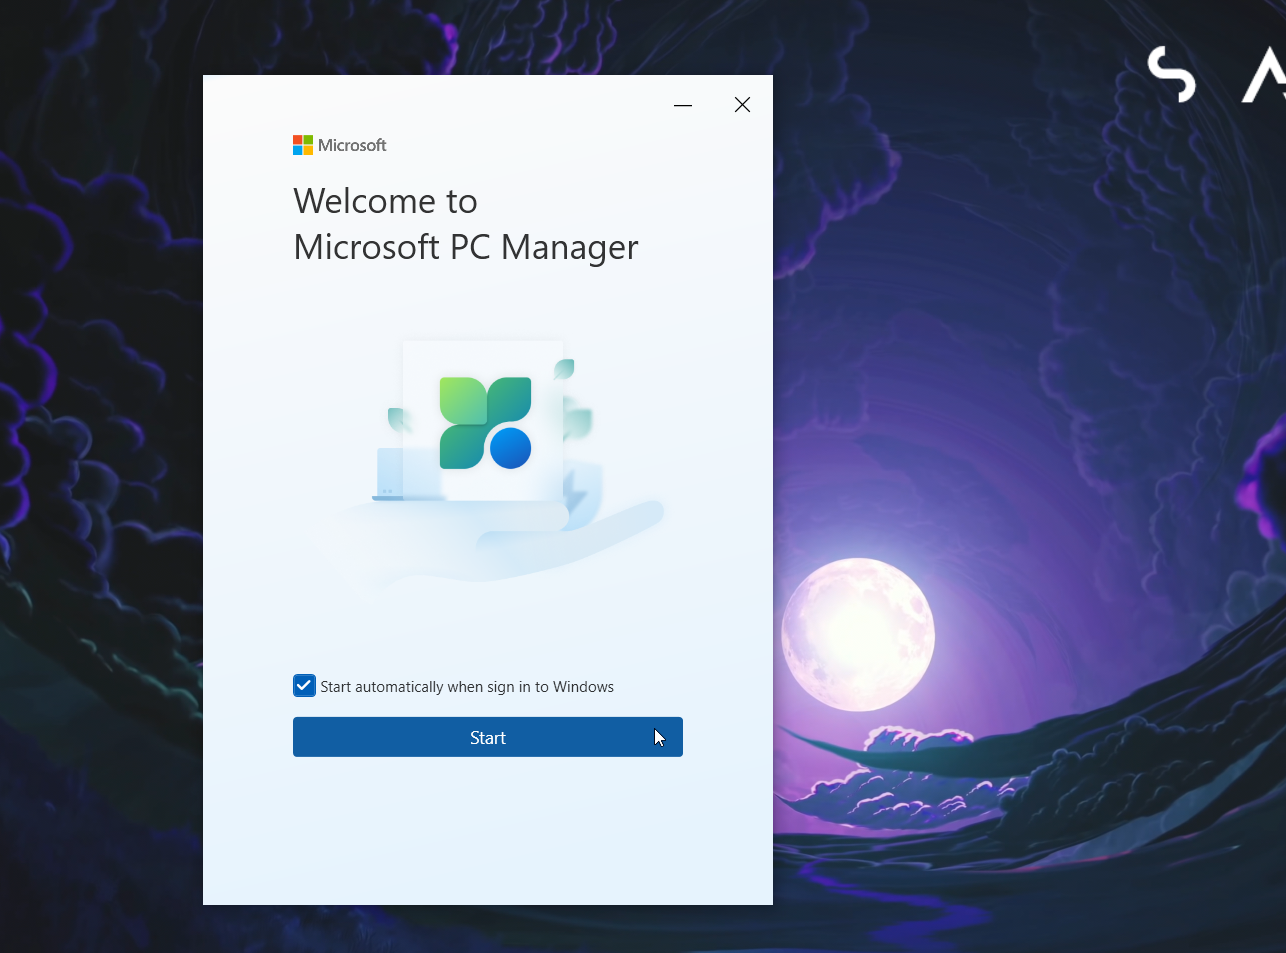
Task: Click the Microsoft logo
Action: [x=340, y=145]
